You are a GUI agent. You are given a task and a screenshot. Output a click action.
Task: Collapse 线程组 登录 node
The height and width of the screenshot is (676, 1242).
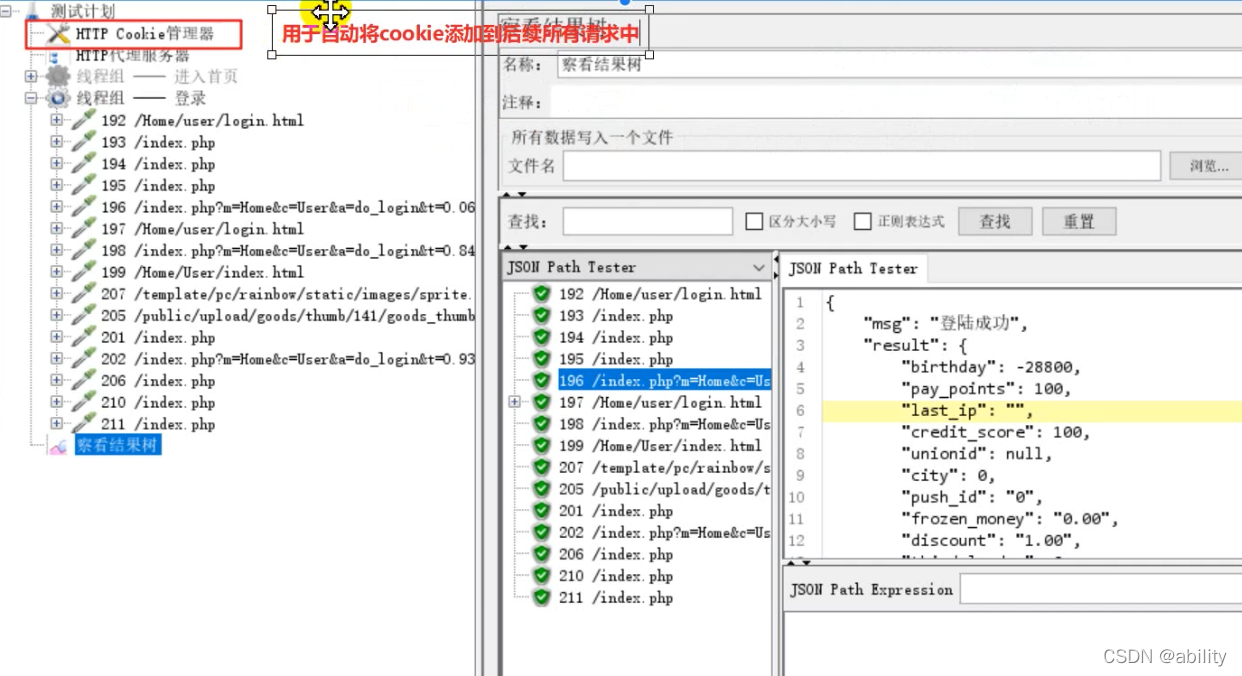(x=31, y=98)
